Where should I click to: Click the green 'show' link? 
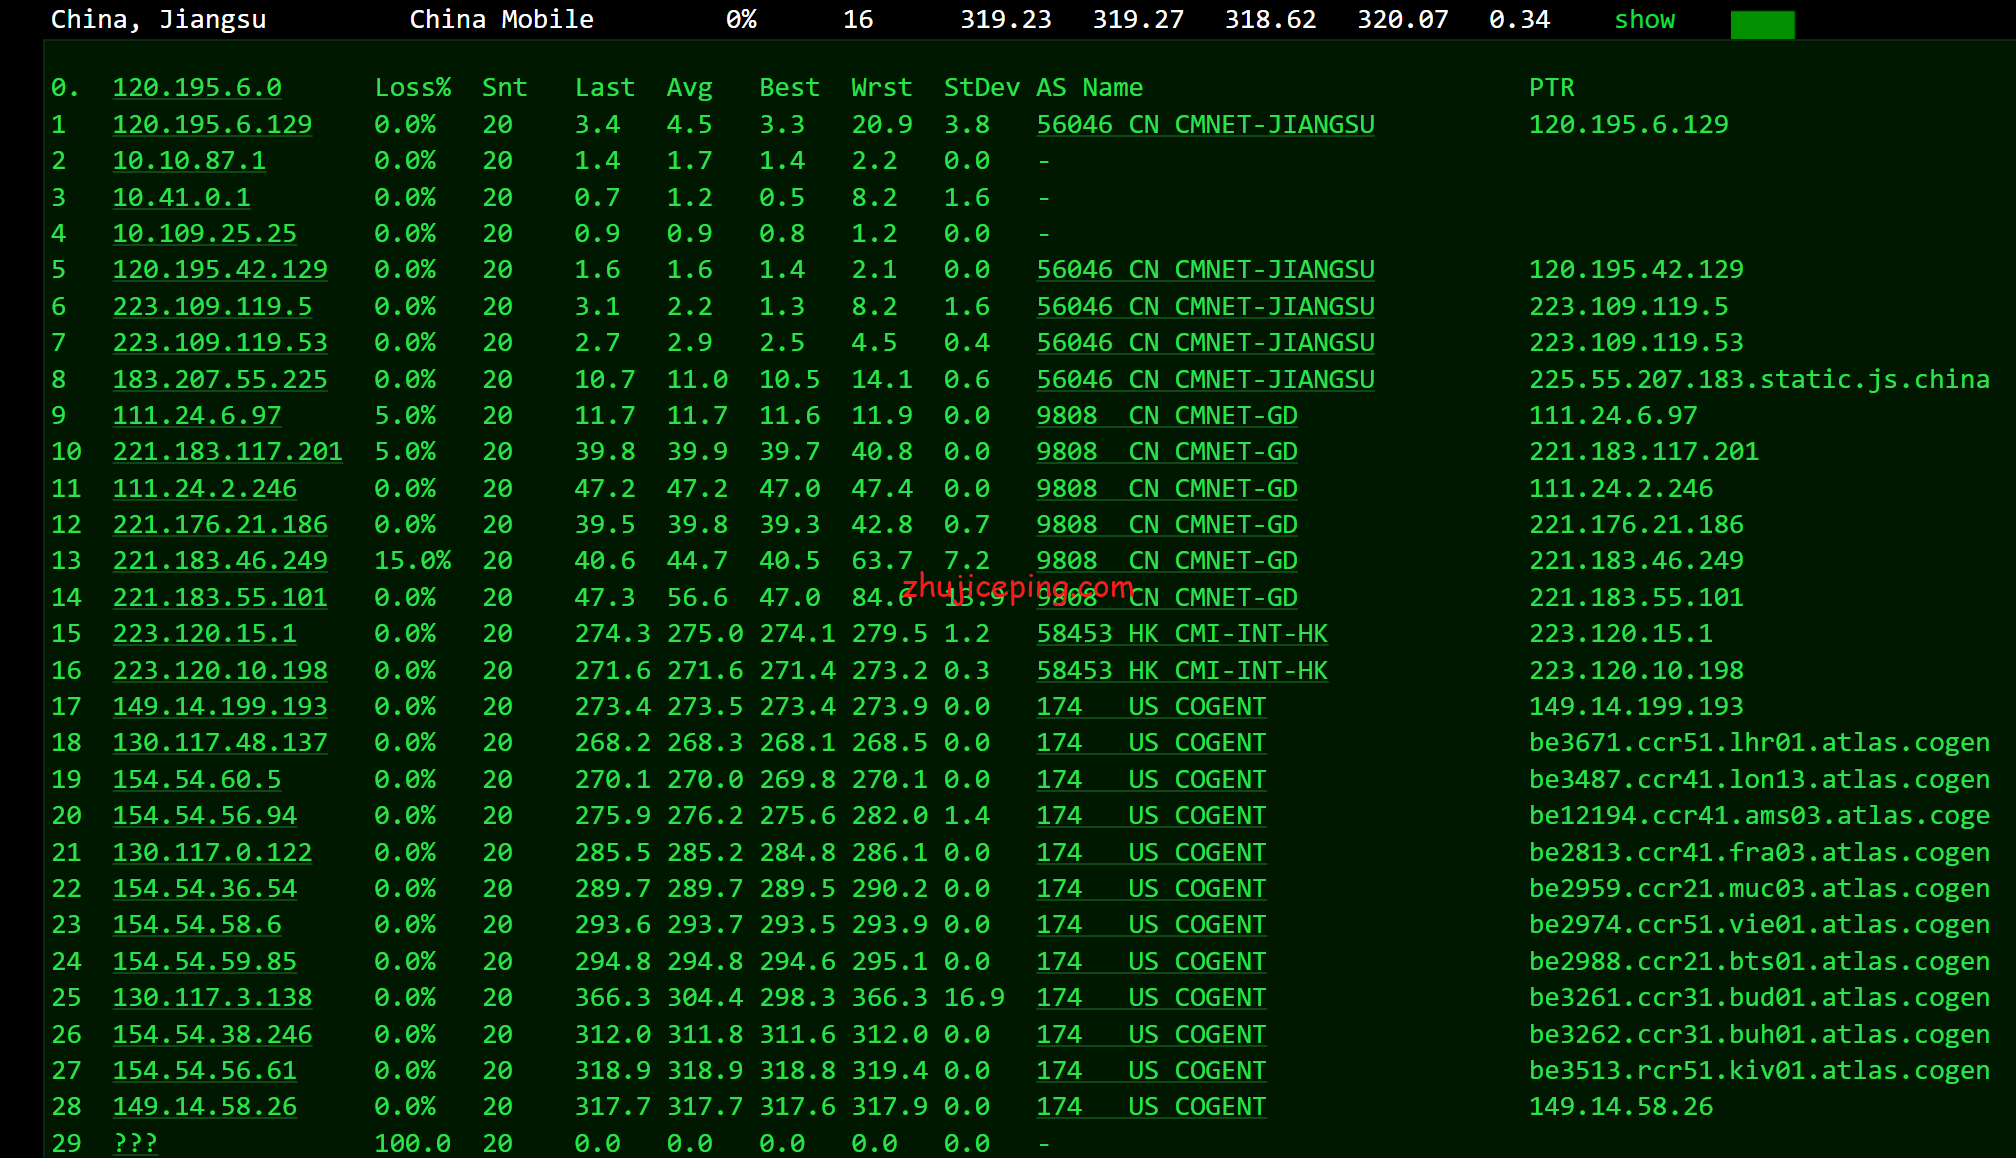pos(1644,19)
